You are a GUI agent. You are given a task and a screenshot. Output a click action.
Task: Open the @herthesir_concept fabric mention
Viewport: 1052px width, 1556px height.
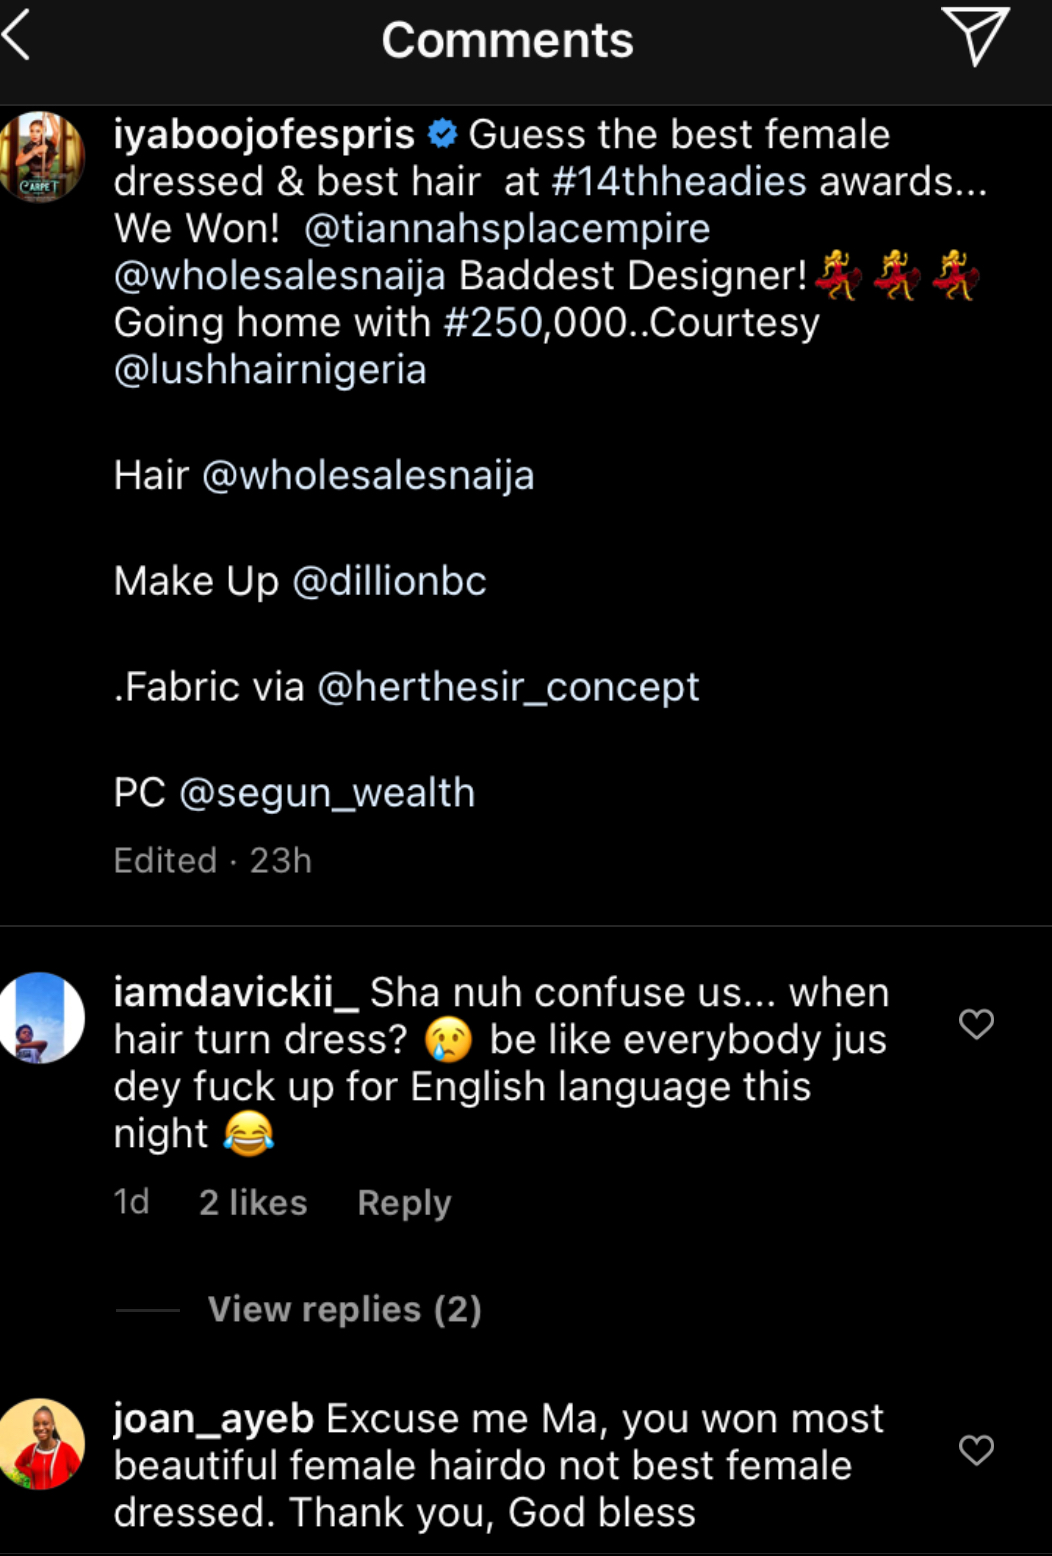(508, 687)
